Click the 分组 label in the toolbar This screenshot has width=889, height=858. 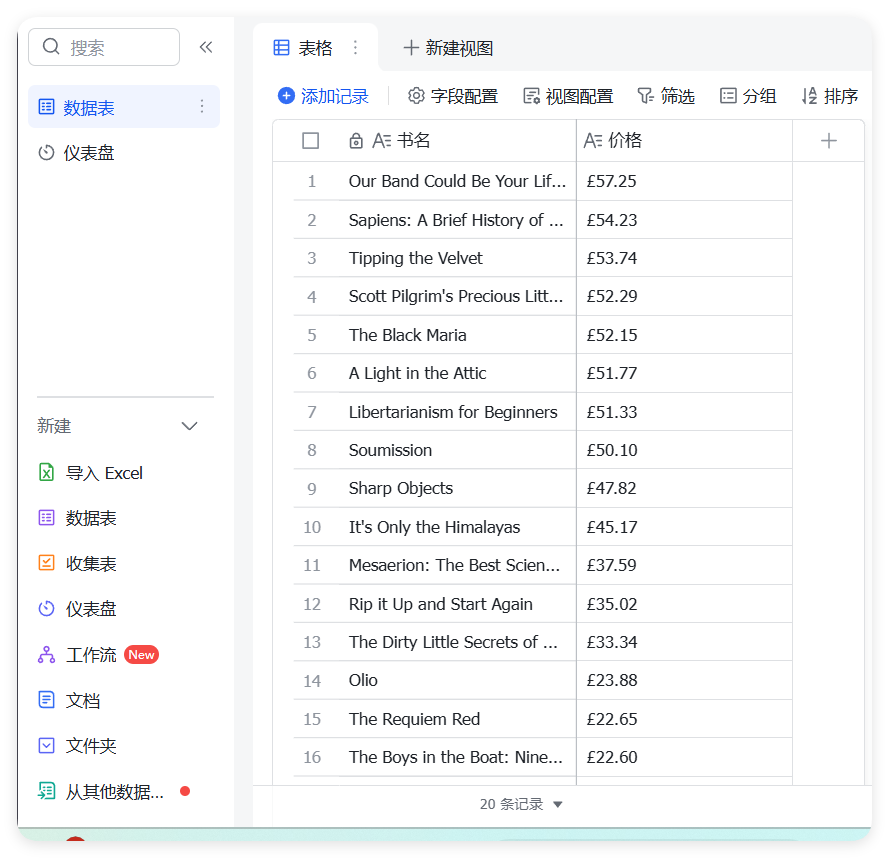tap(759, 96)
